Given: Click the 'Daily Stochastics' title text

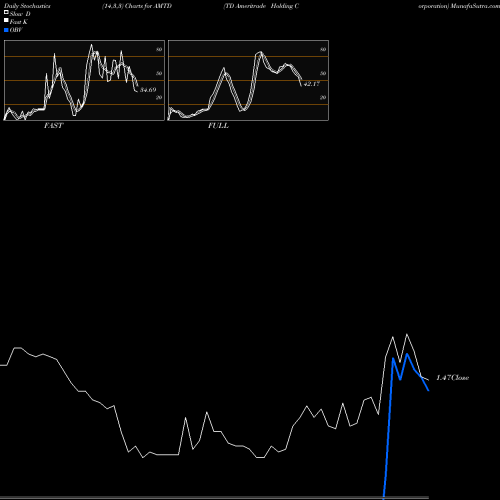Looking at the screenshot, I should tap(27, 6).
